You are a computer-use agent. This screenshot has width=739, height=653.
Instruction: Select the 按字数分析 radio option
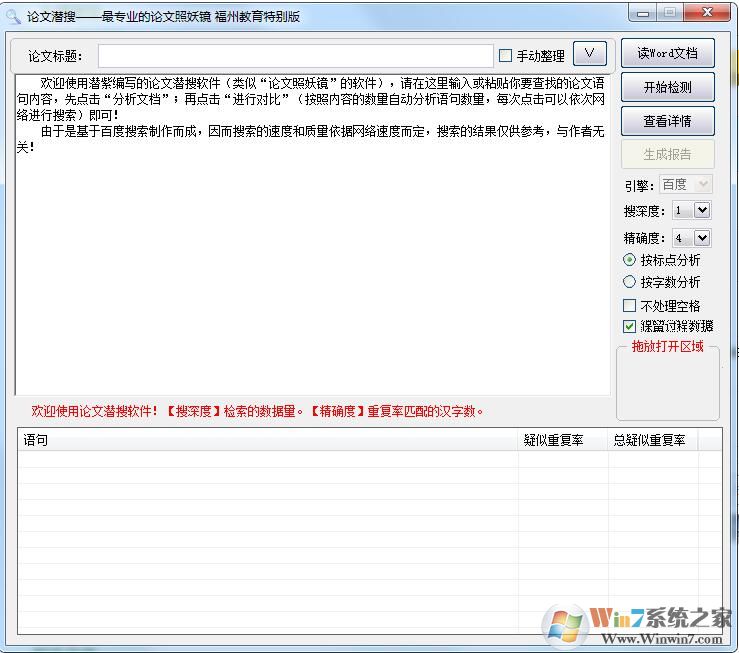click(629, 282)
